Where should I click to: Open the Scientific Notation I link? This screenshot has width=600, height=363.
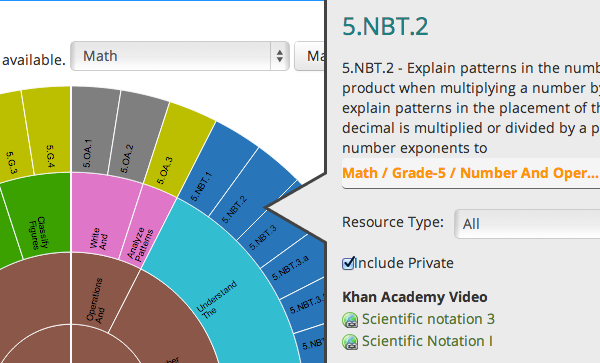[427, 341]
